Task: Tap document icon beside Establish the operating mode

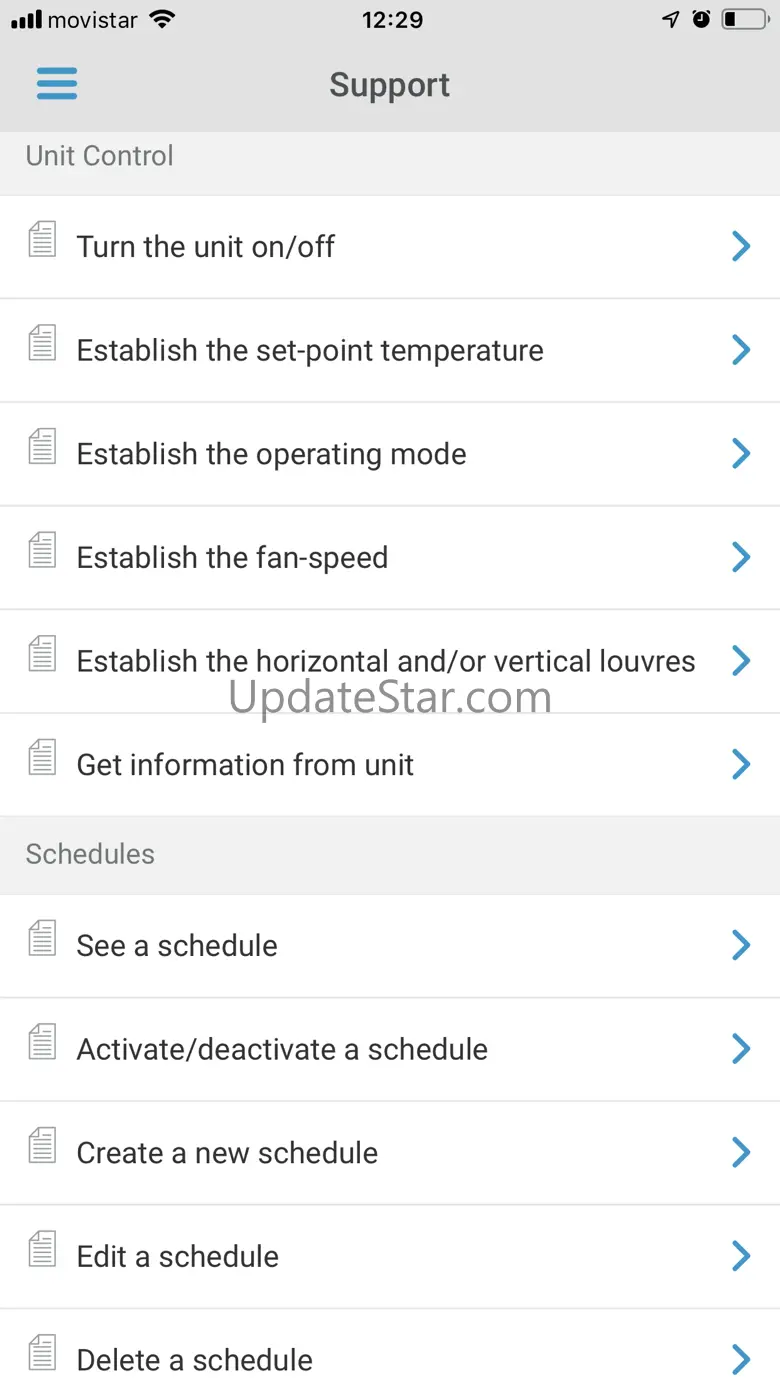Action: pos(42,447)
